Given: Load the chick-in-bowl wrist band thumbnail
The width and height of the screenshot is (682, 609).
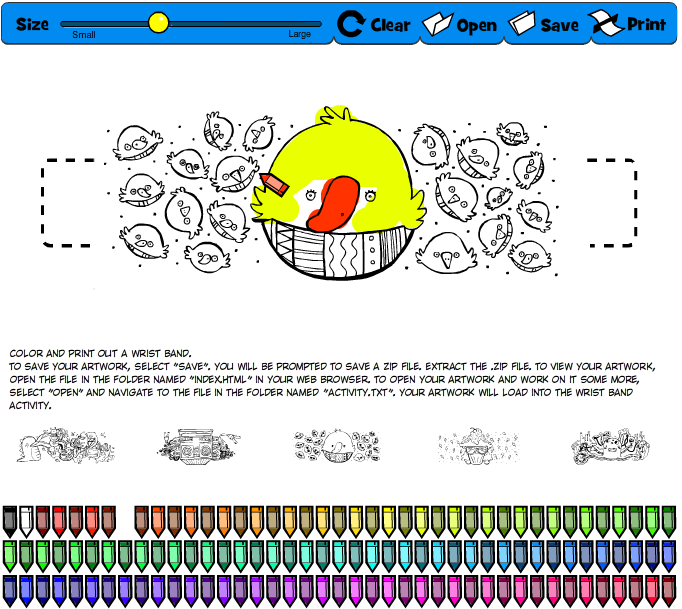Looking at the screenshot, I should 337,445.
